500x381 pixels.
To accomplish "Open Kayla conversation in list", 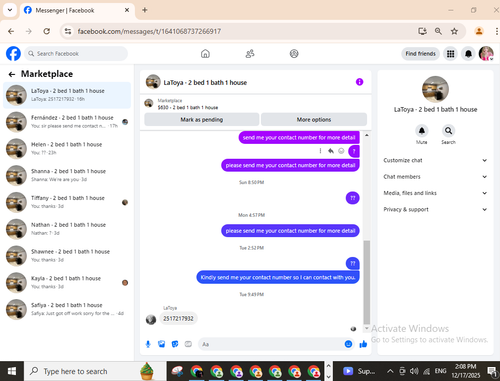I will click(x=67, y=282).
